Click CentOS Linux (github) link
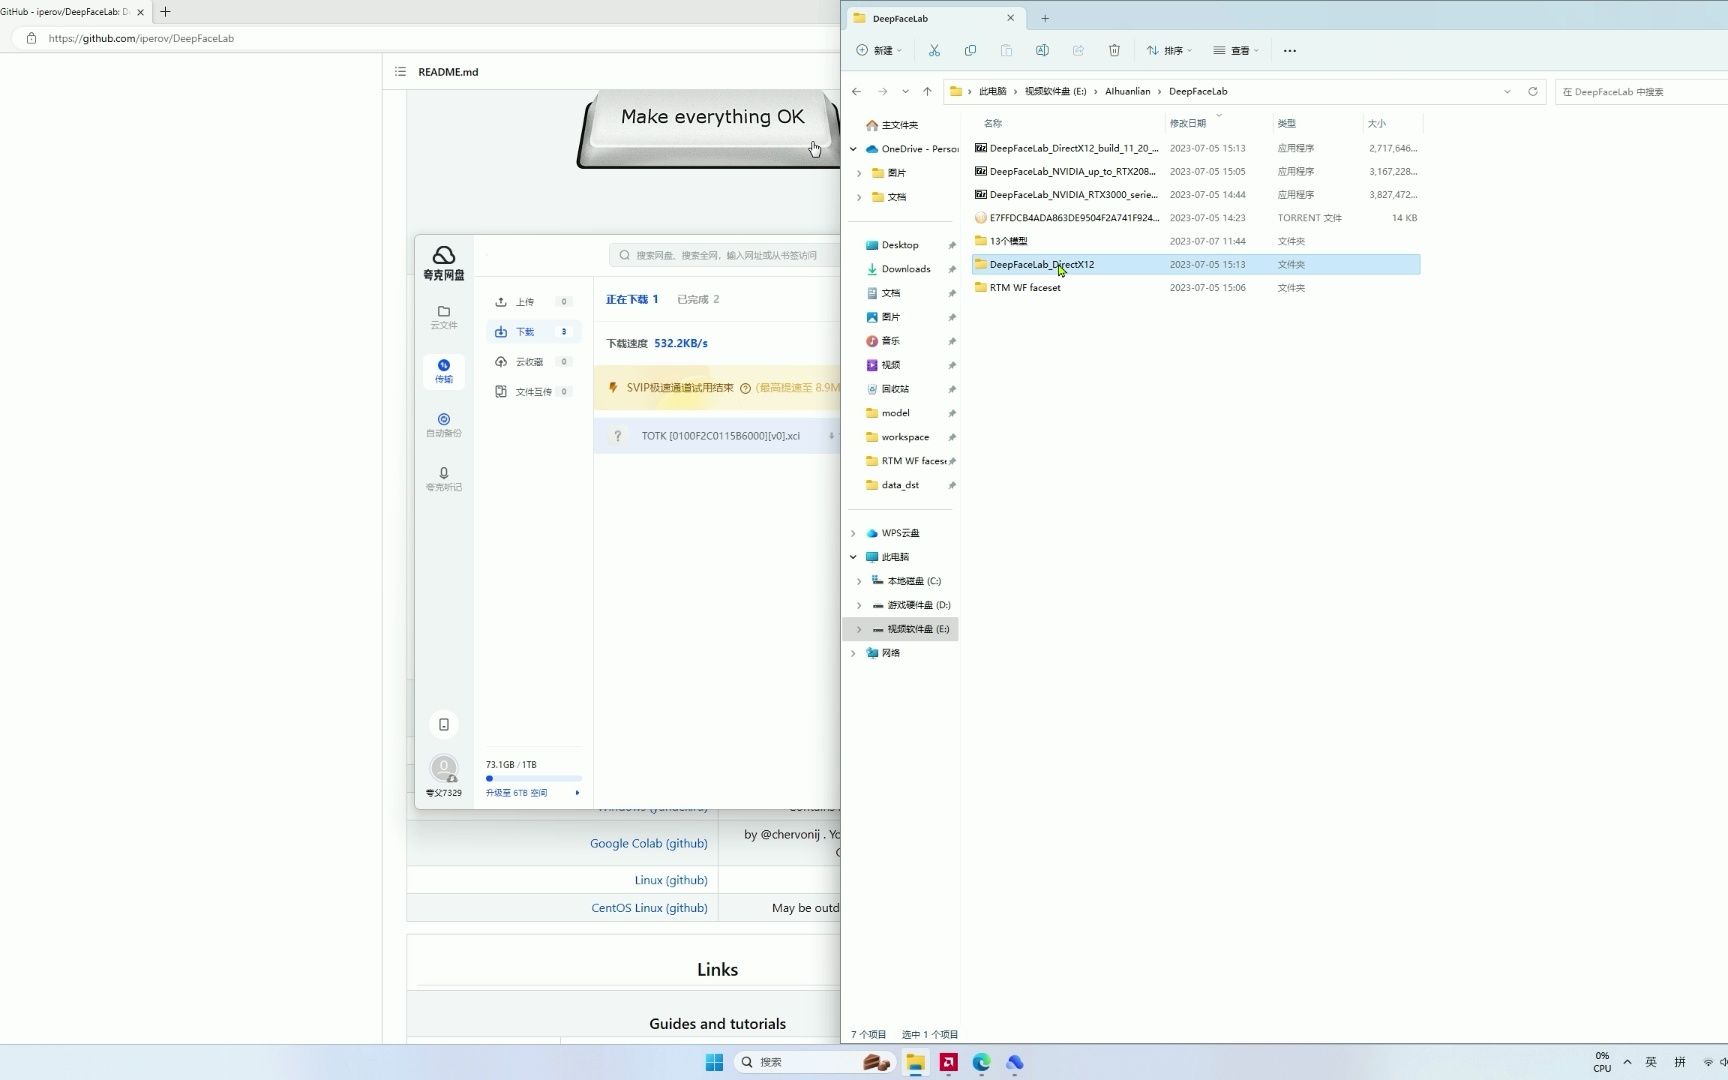Viewport: 1728px width, 1080px height. coord(649,908)
